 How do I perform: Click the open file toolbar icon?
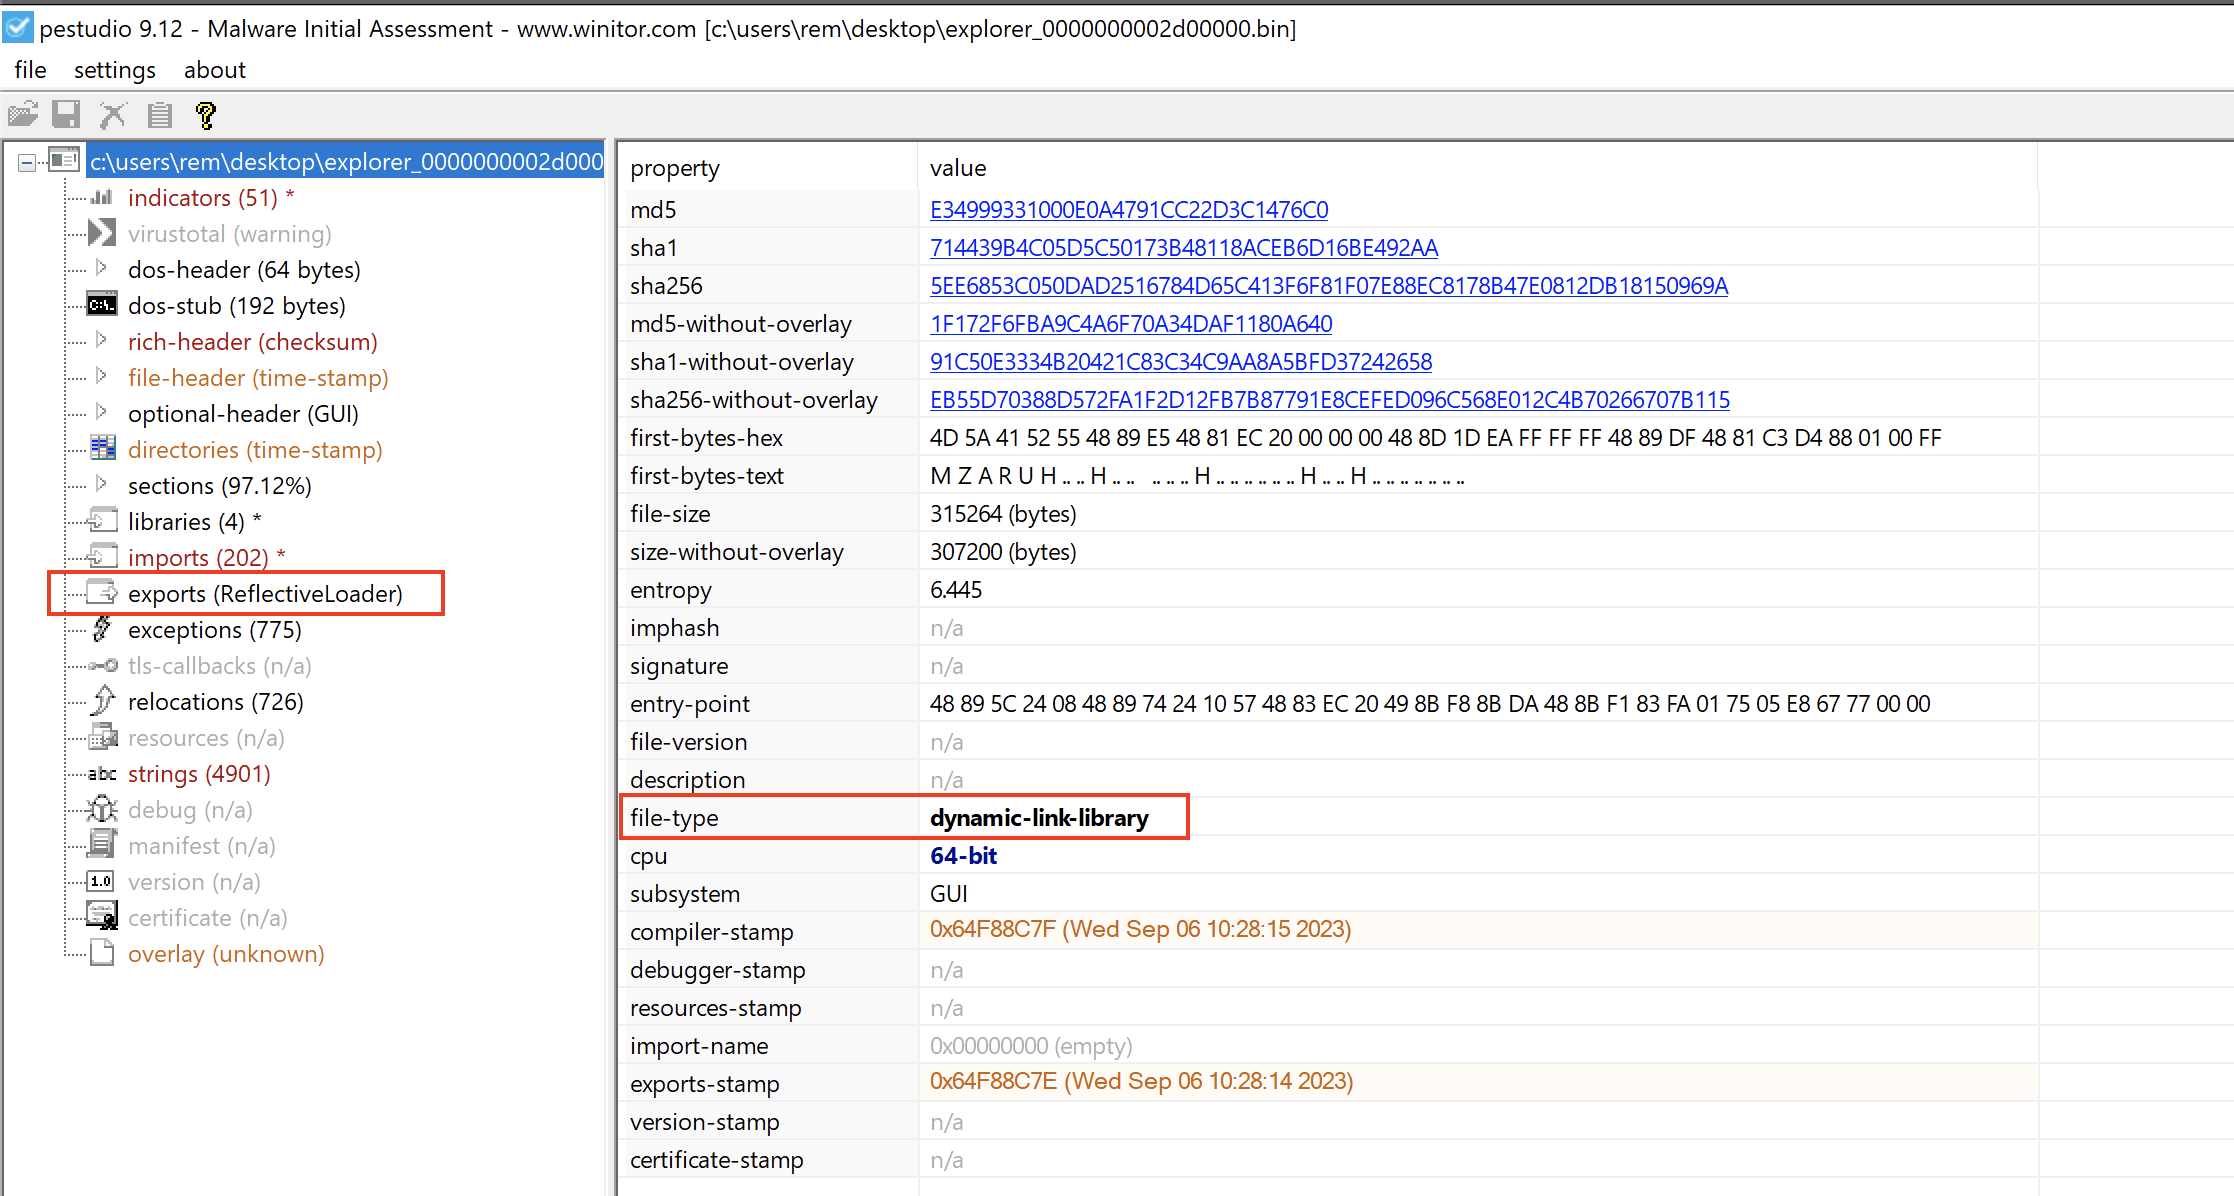22,115
